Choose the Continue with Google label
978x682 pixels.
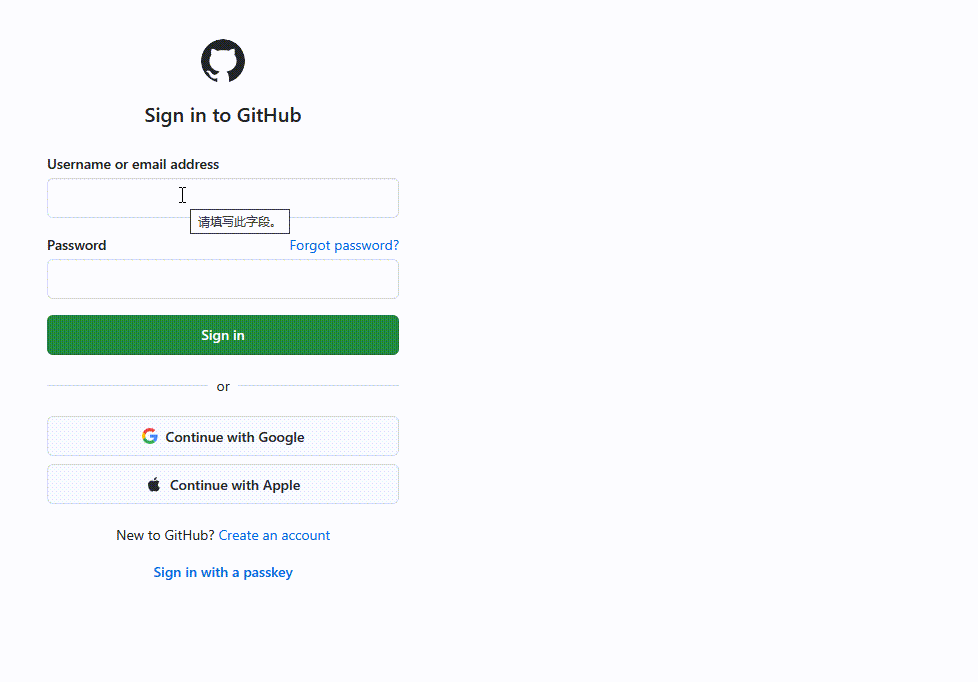[x=235, y=437]
